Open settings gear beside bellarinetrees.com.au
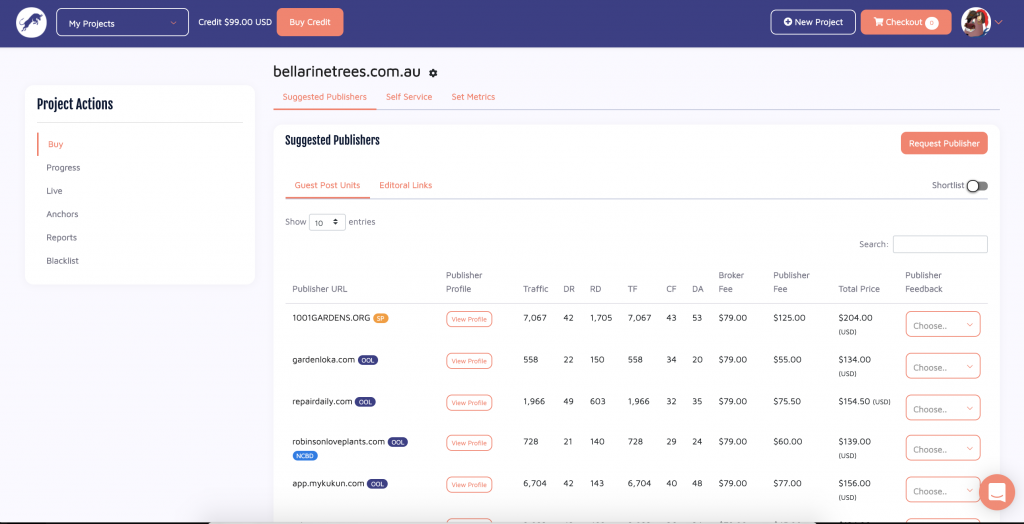The height and width of the screenshot is (524, 1024). click(433, 73)
